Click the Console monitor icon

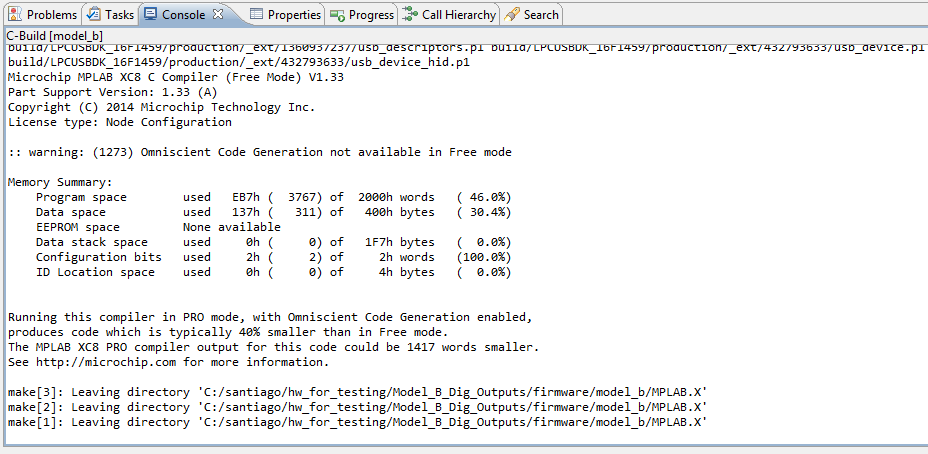(x=152, y=15)
